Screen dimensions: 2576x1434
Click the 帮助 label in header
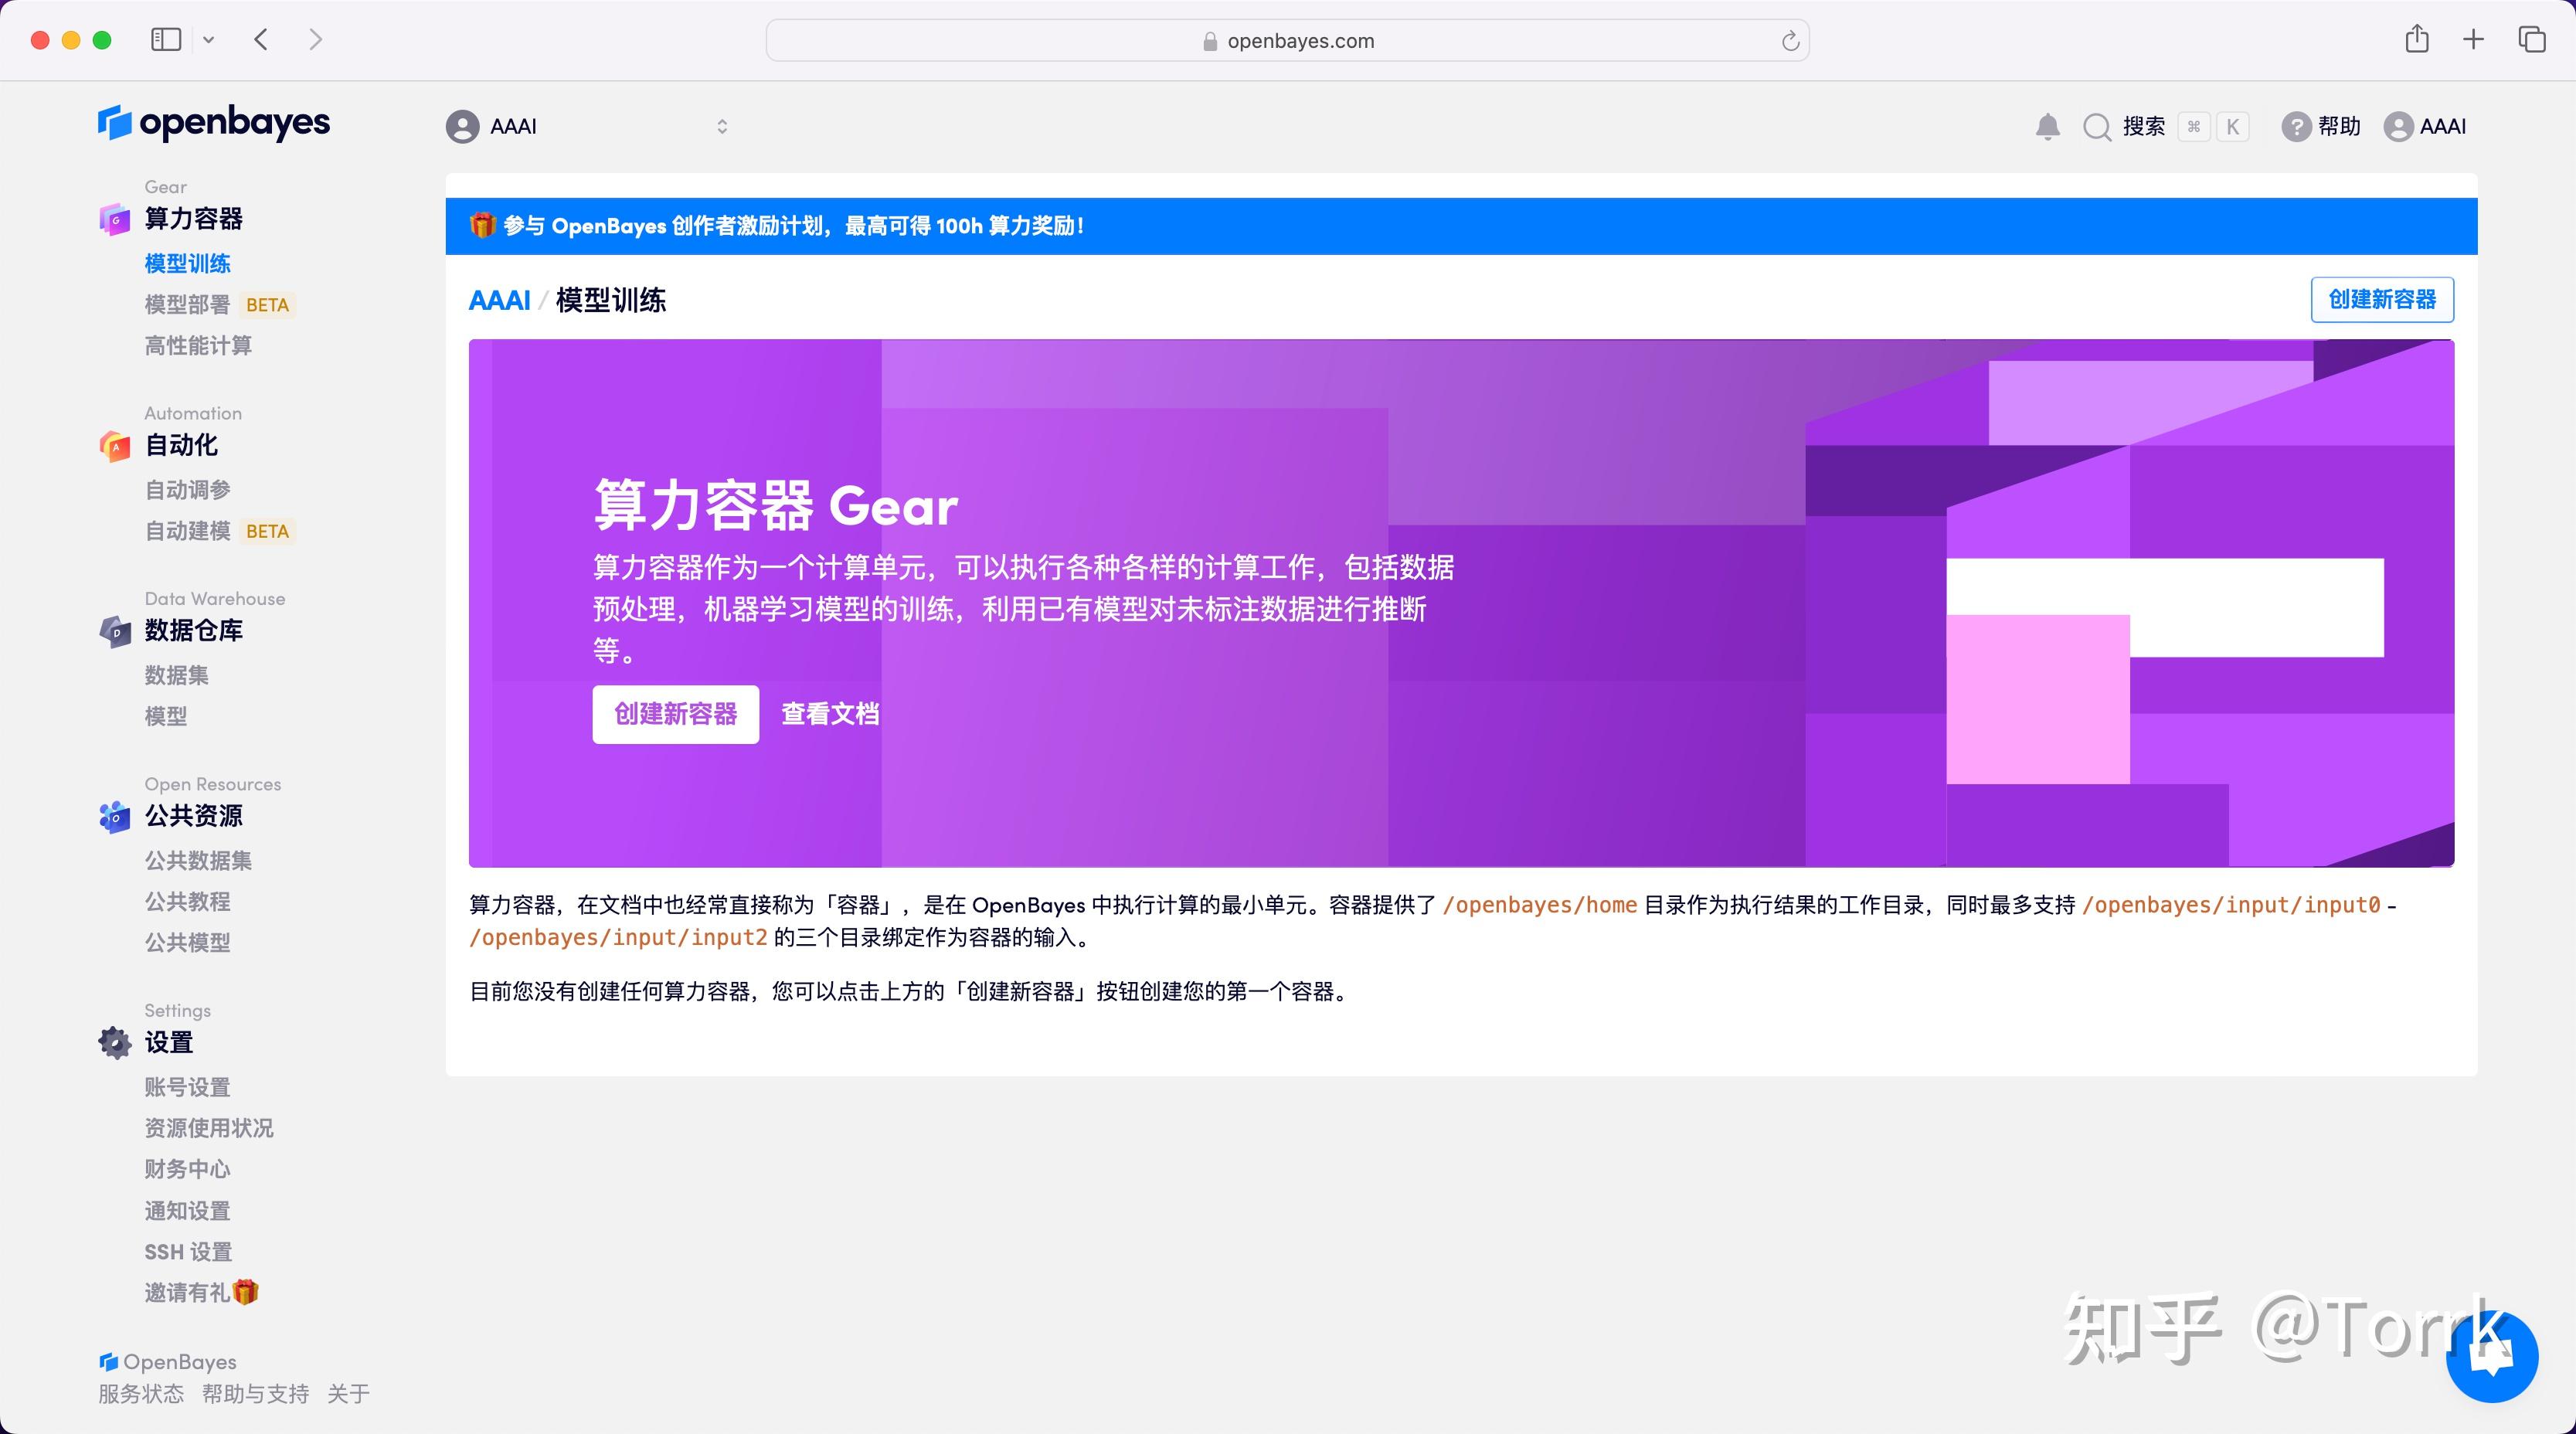point(2340,127)
